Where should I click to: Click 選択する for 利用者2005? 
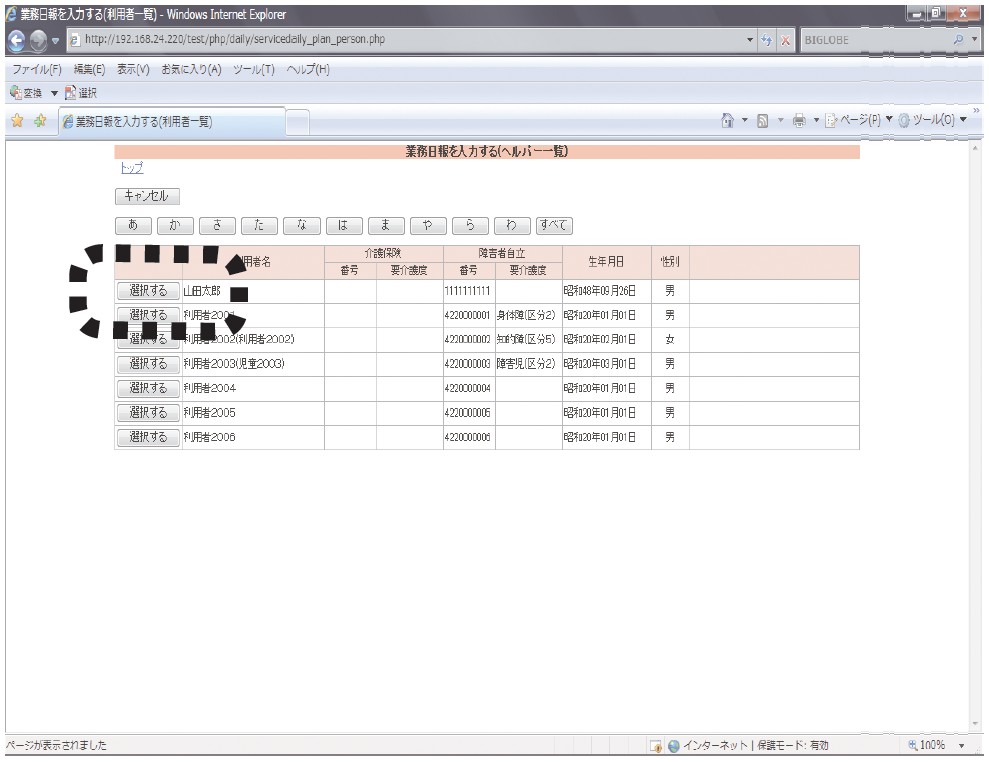[148, 413]
